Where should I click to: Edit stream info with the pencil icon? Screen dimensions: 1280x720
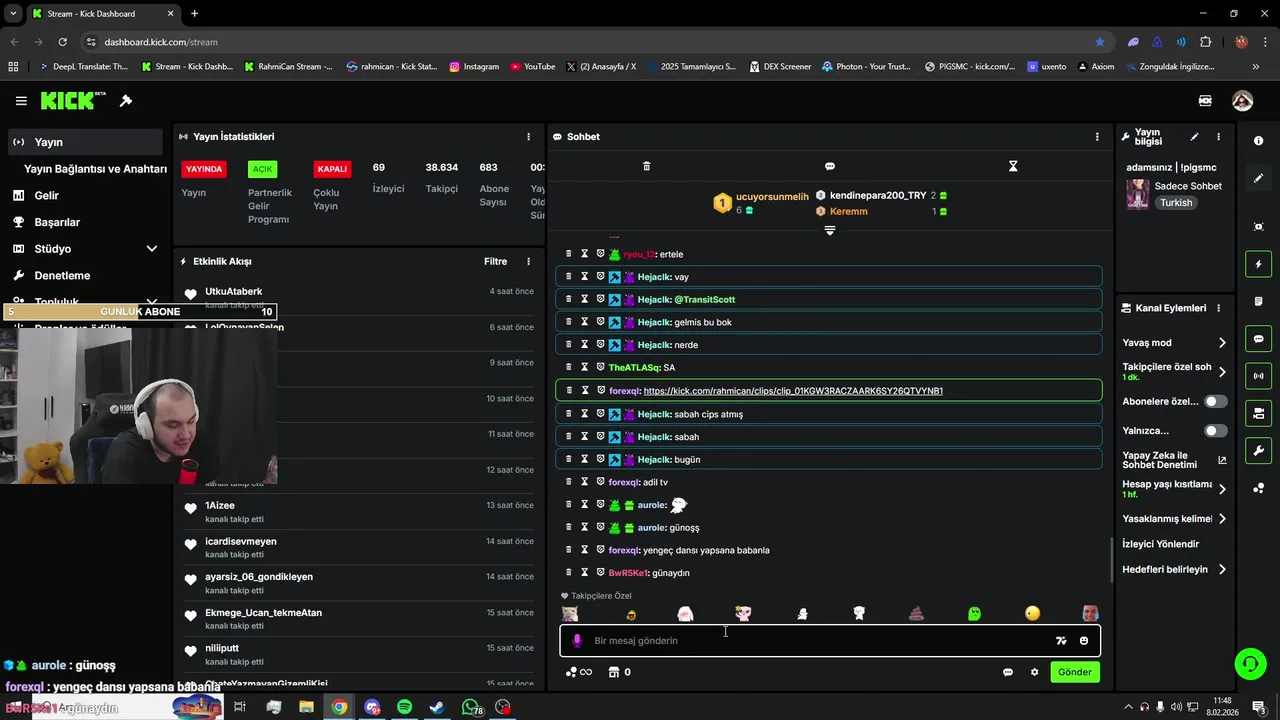[x=1194, y=137]
